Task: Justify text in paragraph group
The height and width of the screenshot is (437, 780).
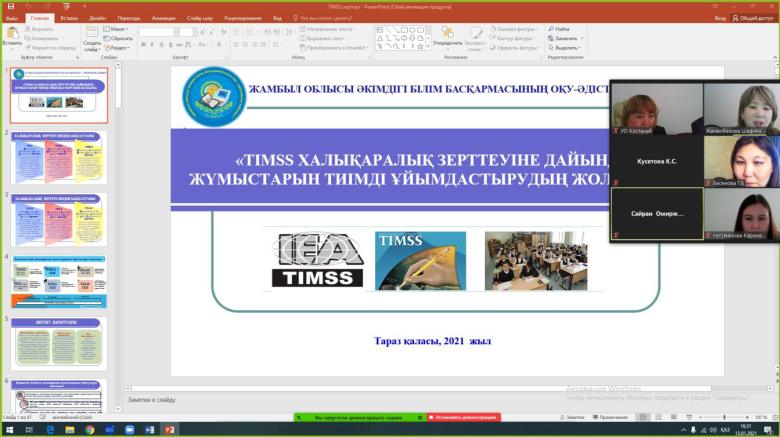Action: point(264,45)
